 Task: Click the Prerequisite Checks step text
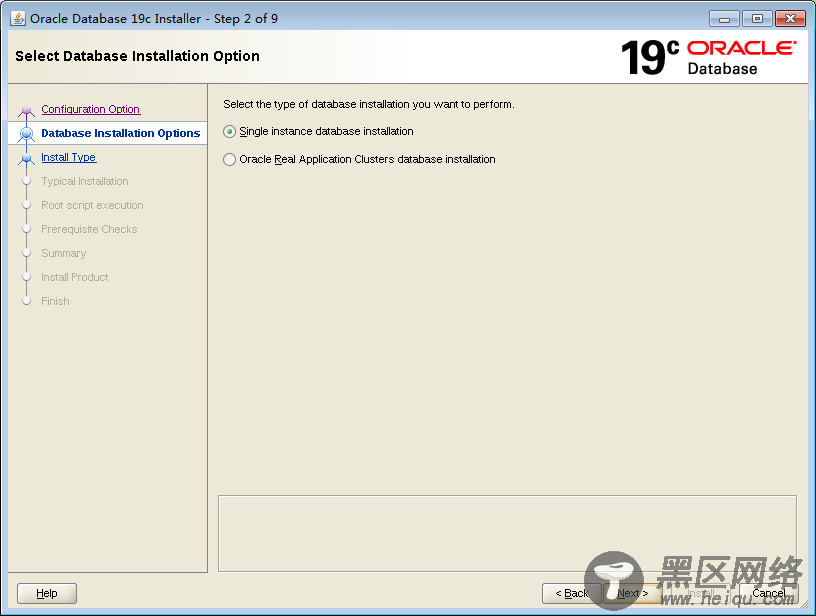point(89,229)
